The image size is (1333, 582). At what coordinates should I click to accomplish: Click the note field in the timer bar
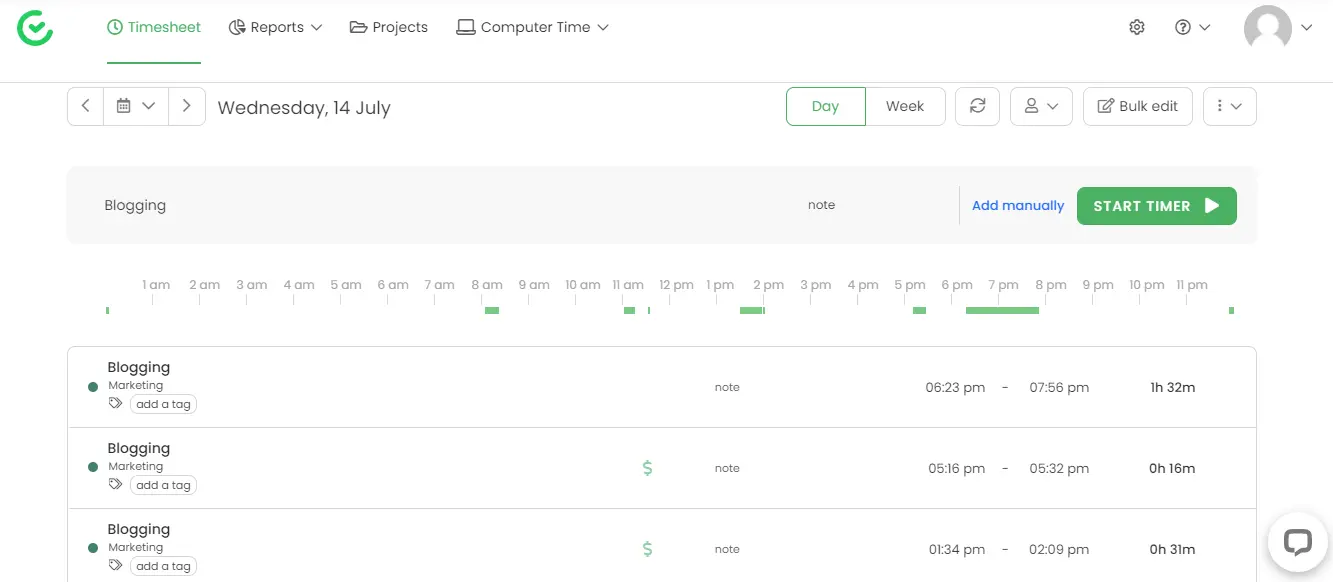click(821, 205)
